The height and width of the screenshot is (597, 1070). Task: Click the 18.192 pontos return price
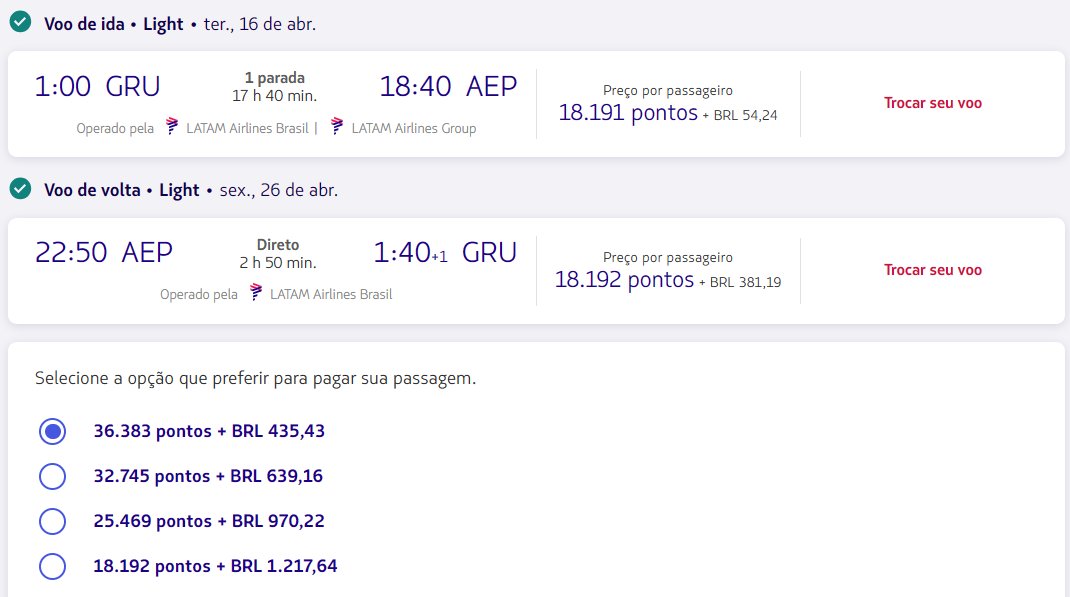tap(624, 280)
